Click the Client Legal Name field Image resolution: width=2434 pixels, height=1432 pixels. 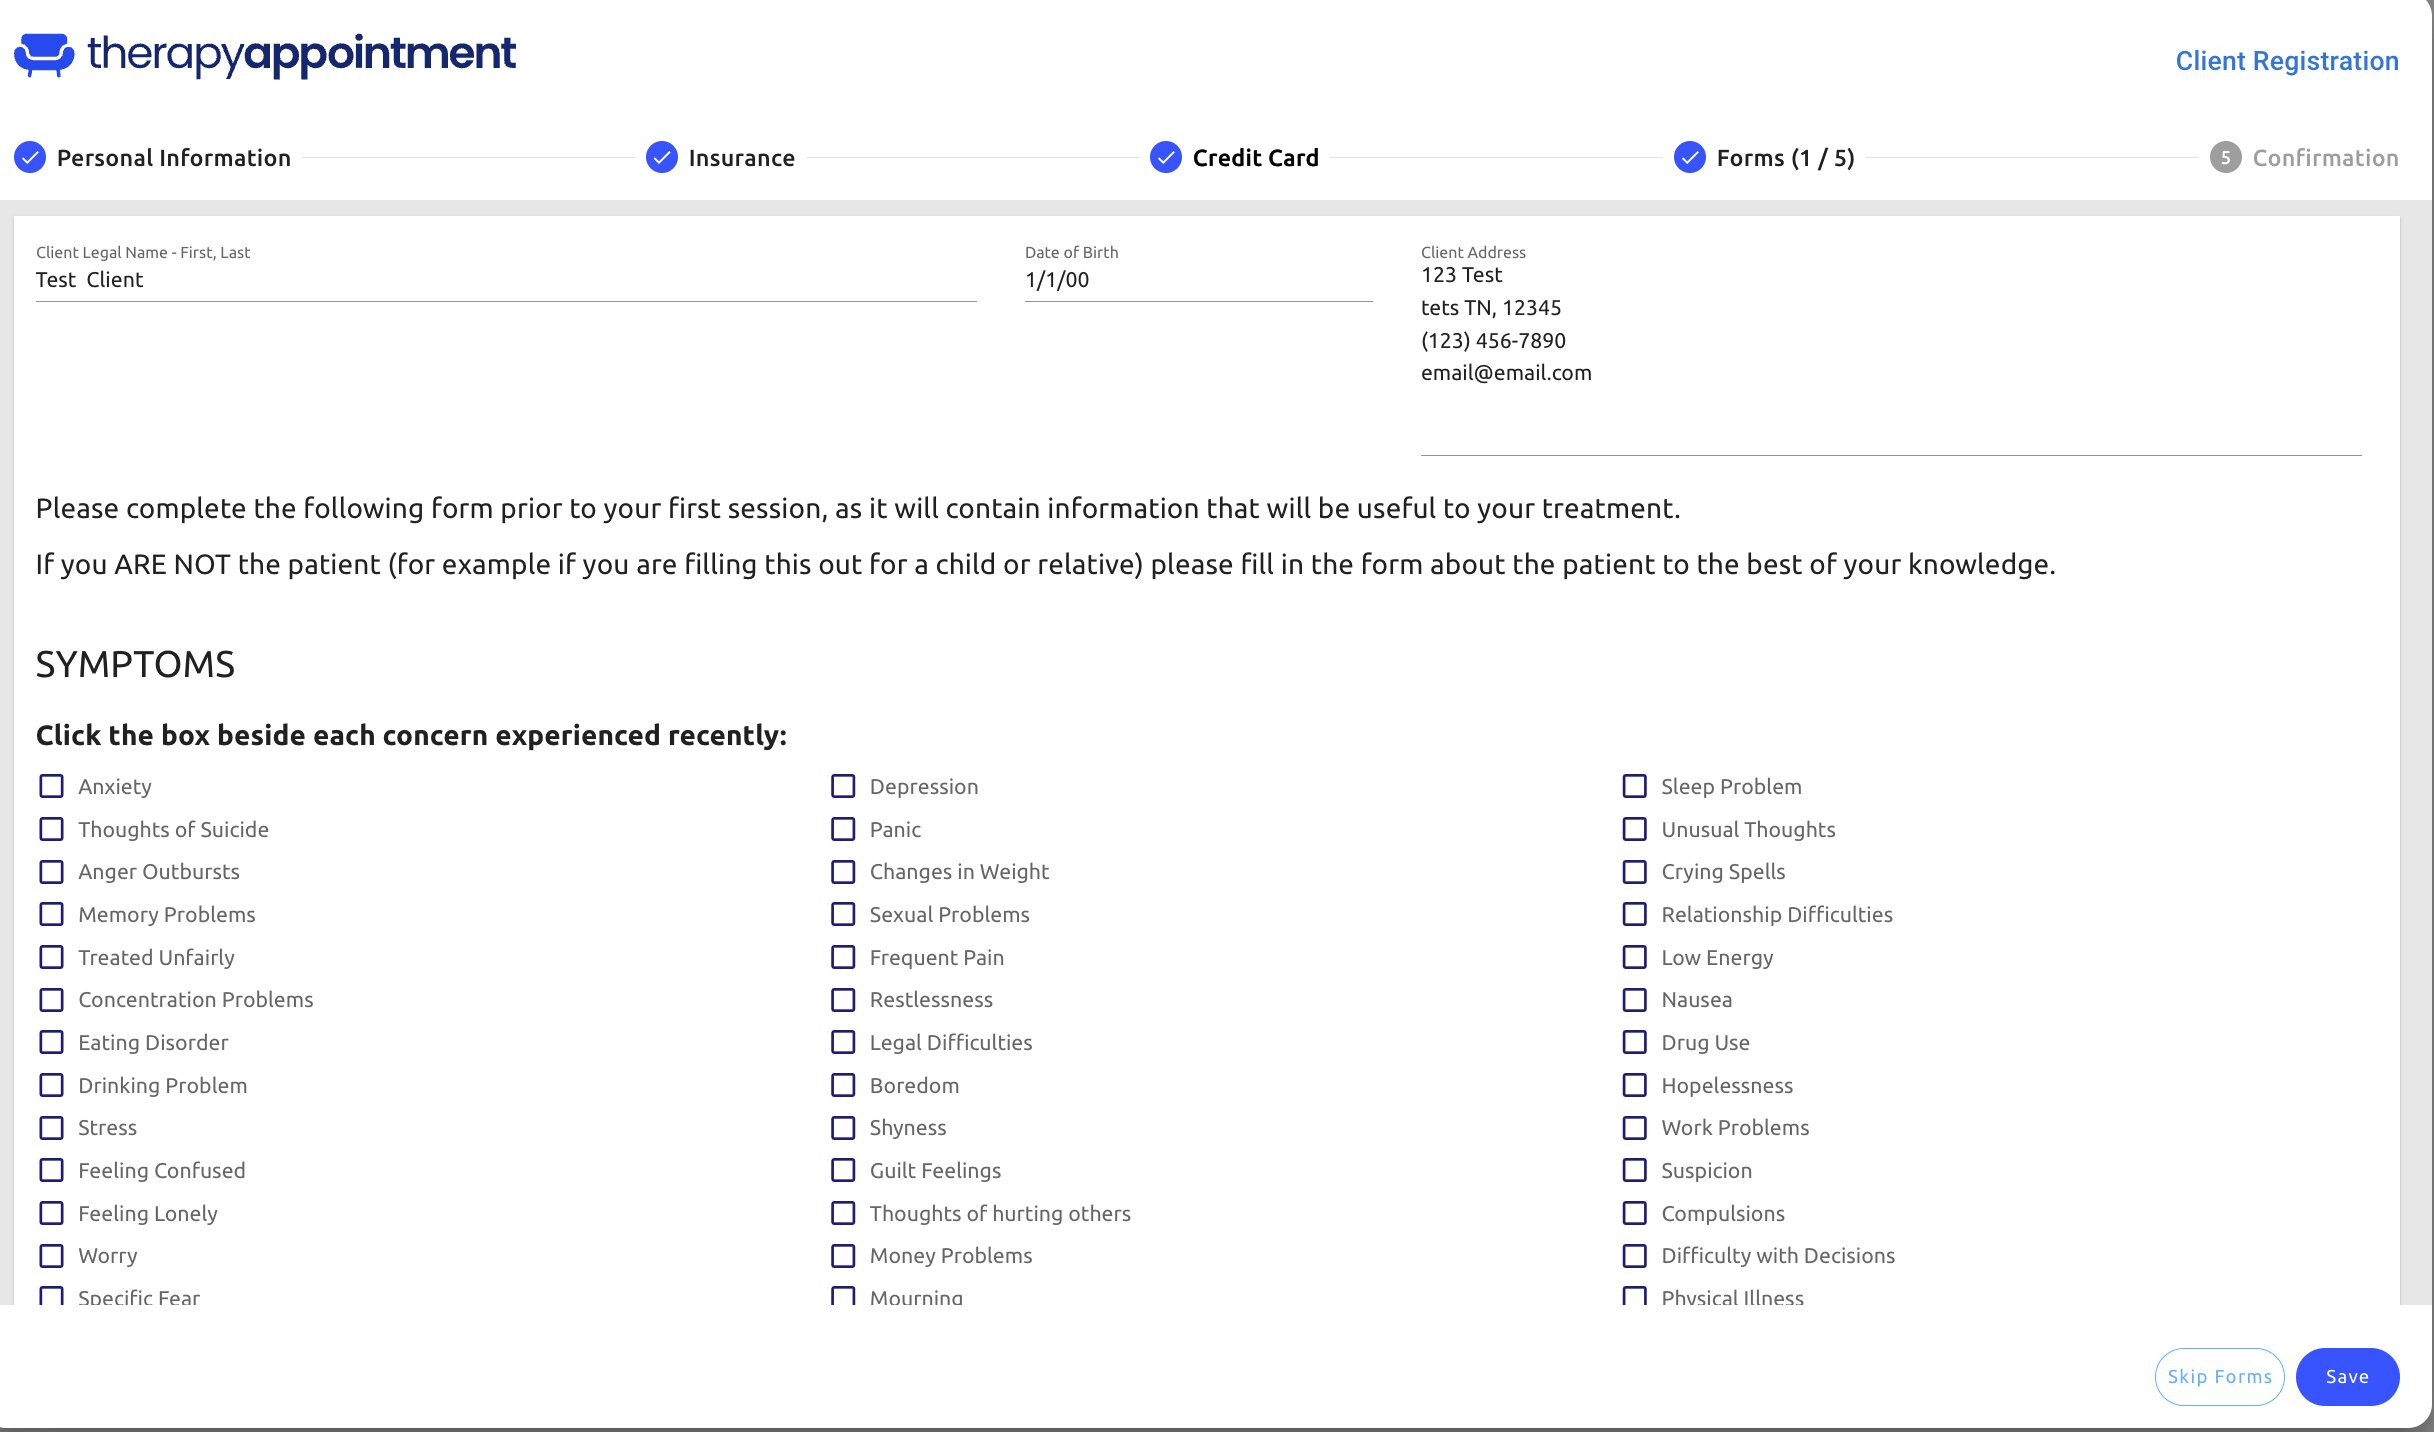tap(505, 280)
